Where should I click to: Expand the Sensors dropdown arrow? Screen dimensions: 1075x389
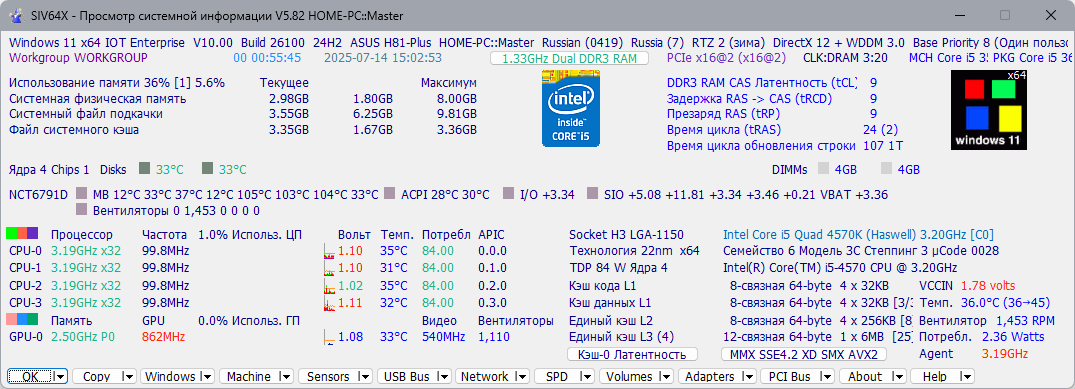(x=365, y=376)
